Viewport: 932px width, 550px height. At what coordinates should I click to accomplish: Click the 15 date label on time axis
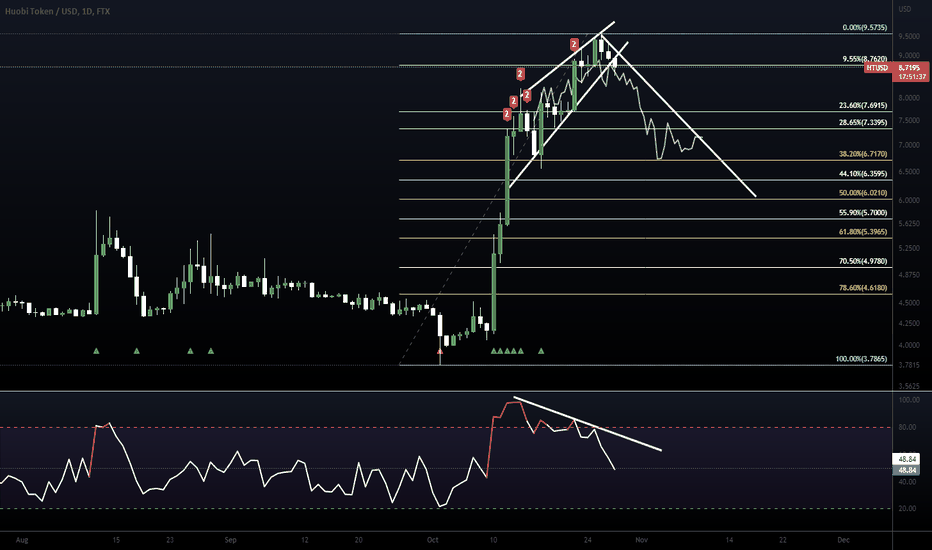point(116,540)
